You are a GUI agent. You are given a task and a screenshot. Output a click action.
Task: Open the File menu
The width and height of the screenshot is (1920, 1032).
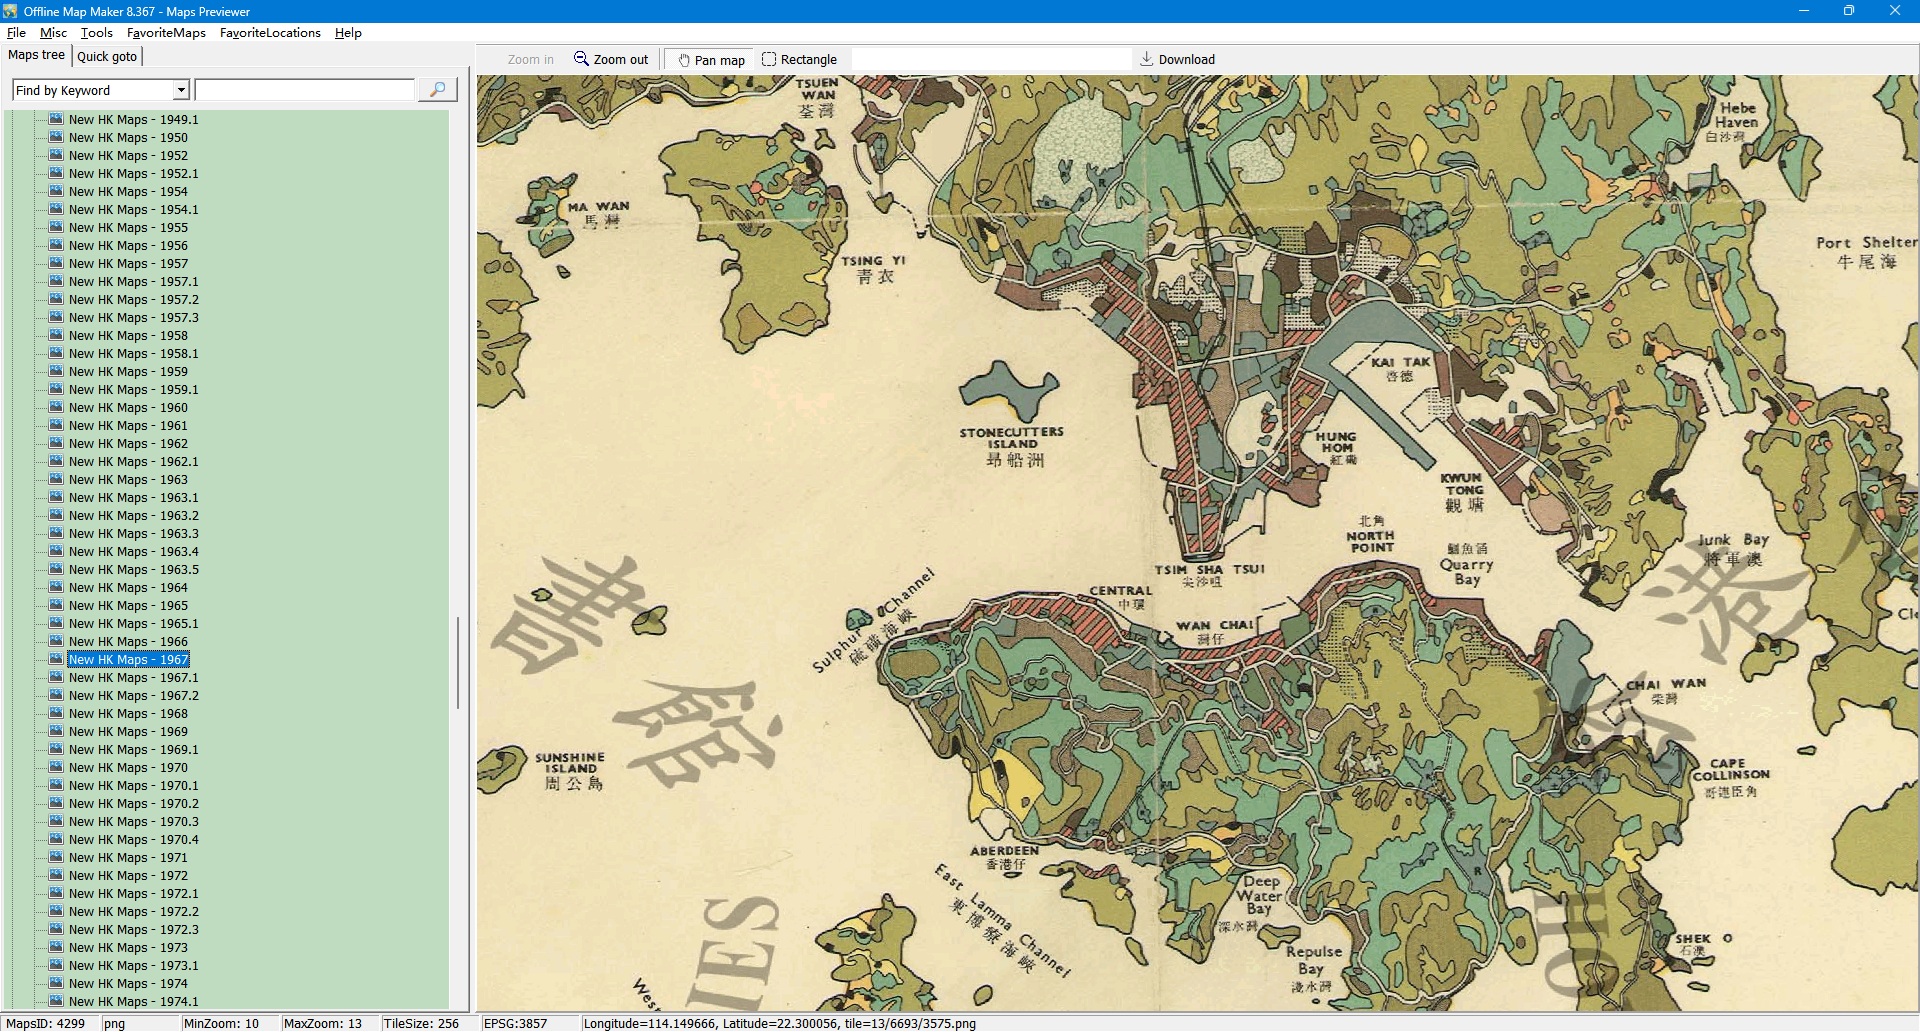pos(16,33)
